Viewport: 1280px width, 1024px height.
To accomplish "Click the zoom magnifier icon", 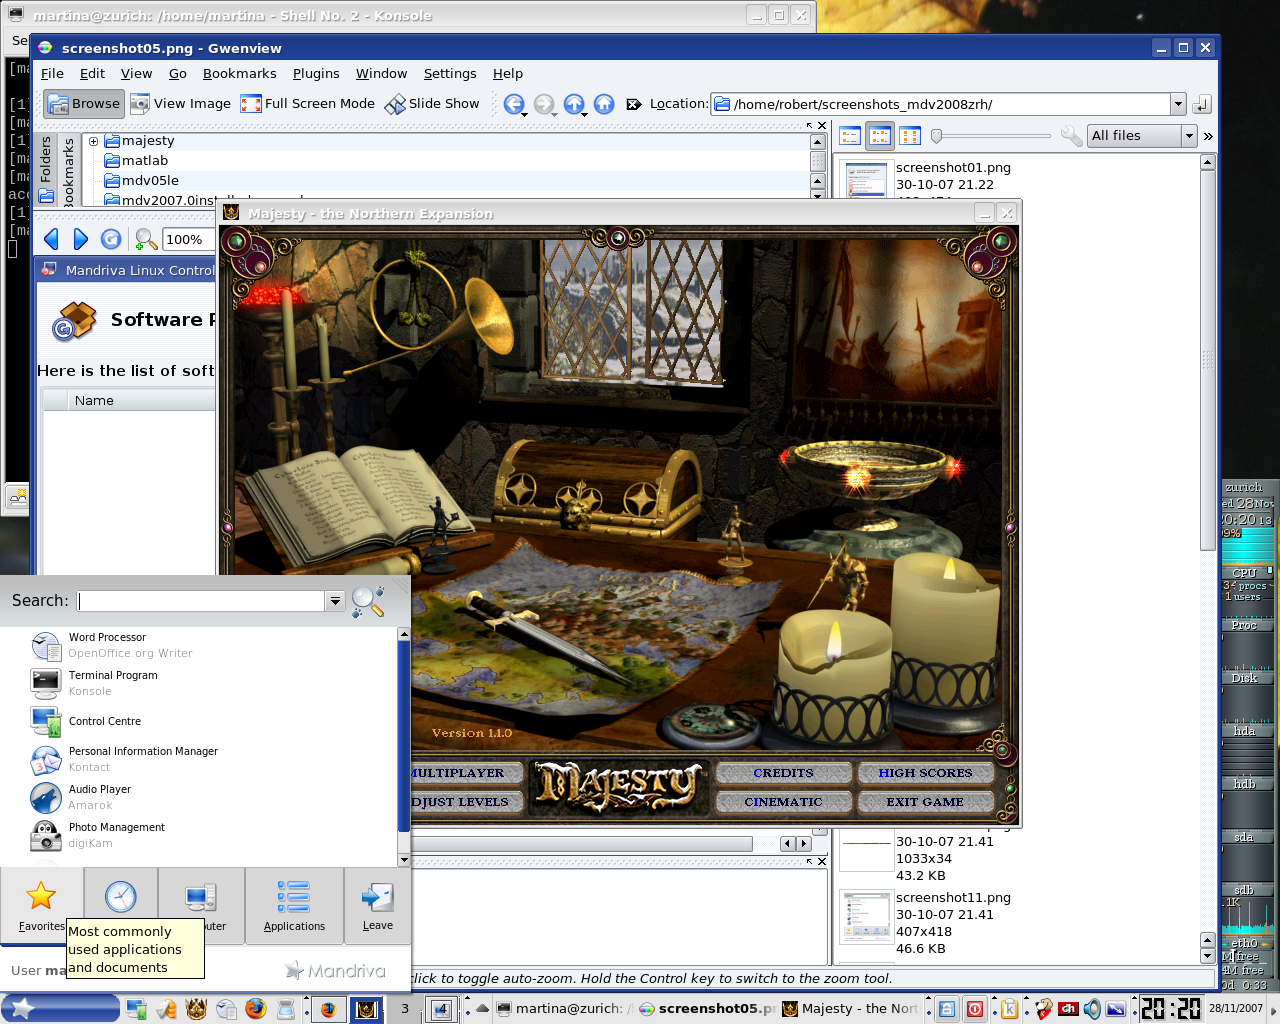I will point(146,239).
